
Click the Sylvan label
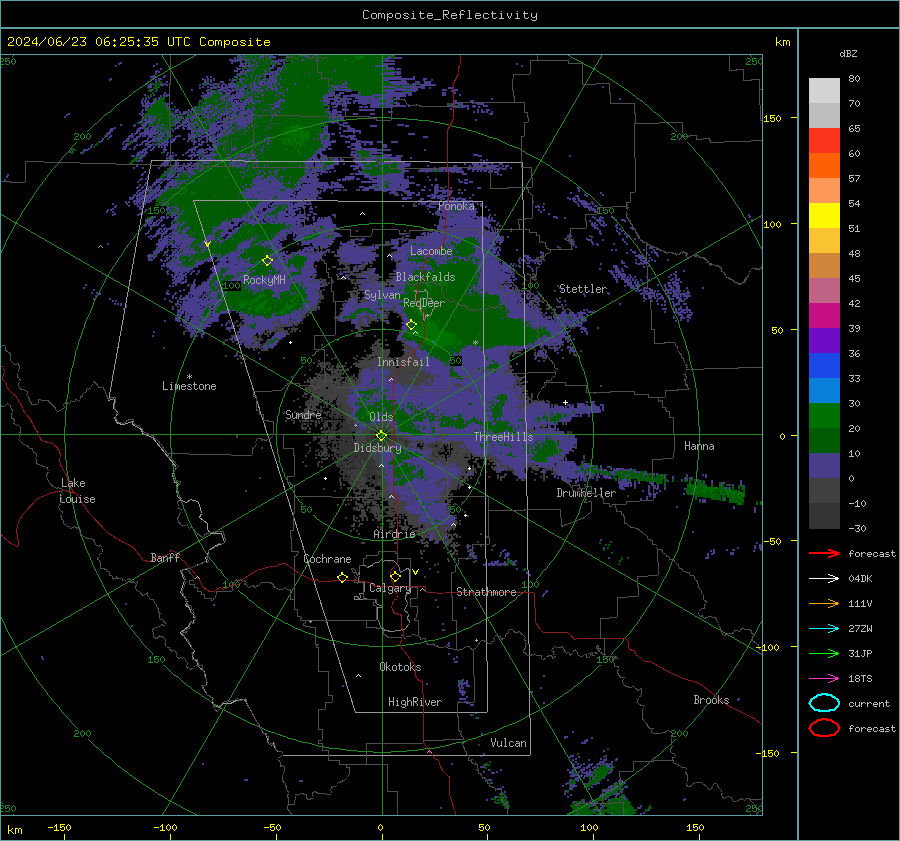[x=382, y=295]
